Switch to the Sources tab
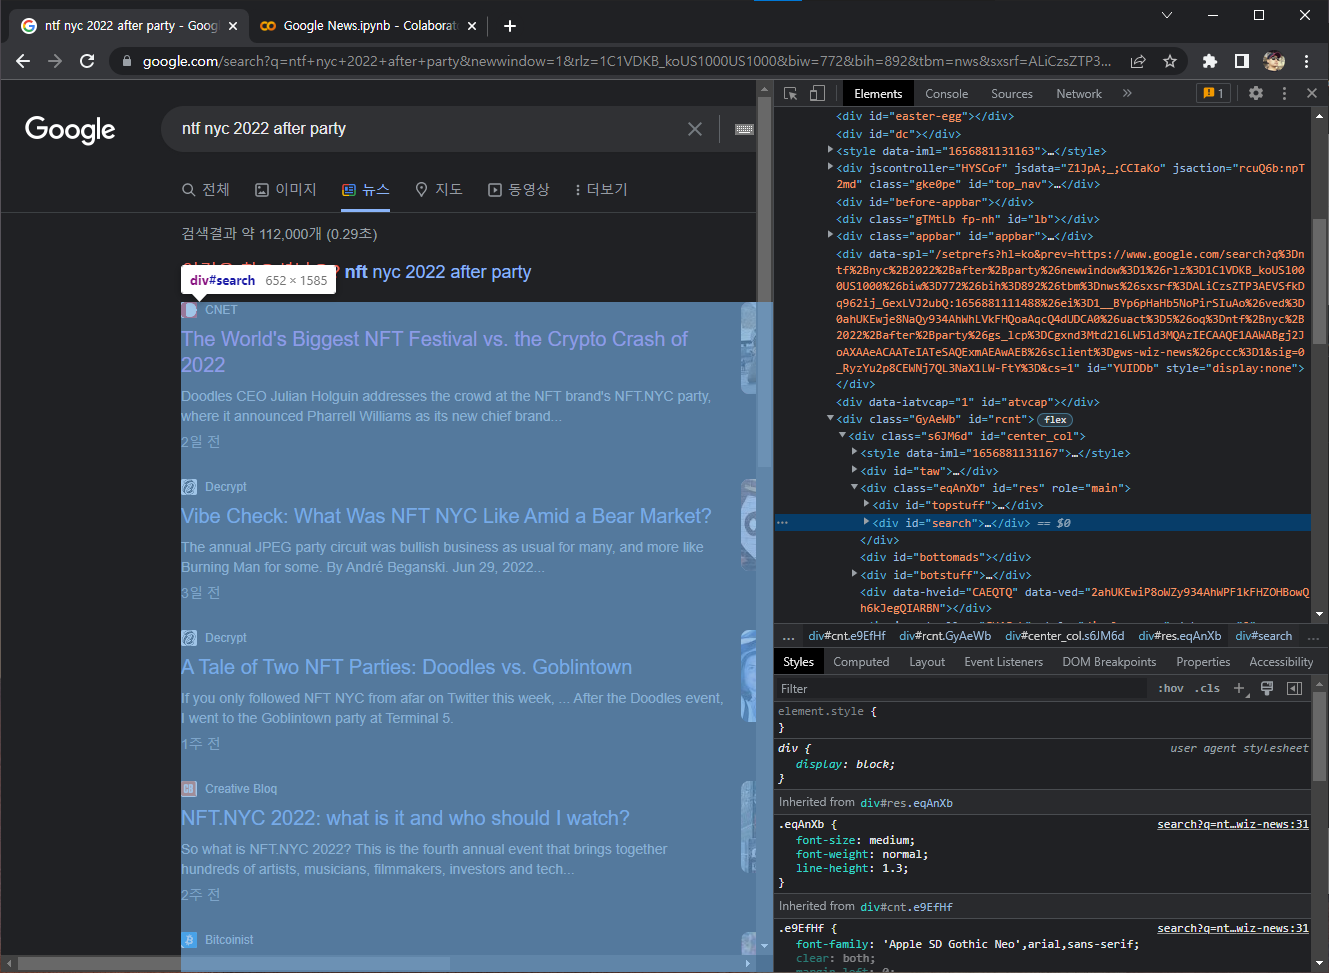This screenshot has width=1329, height=973. [x=1011, y=94]
